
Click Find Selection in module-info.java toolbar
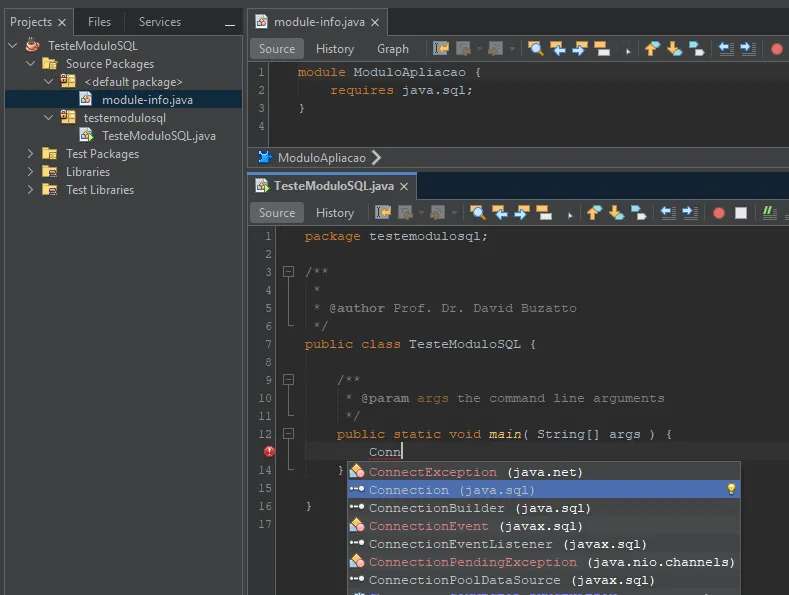click(535, 49)
